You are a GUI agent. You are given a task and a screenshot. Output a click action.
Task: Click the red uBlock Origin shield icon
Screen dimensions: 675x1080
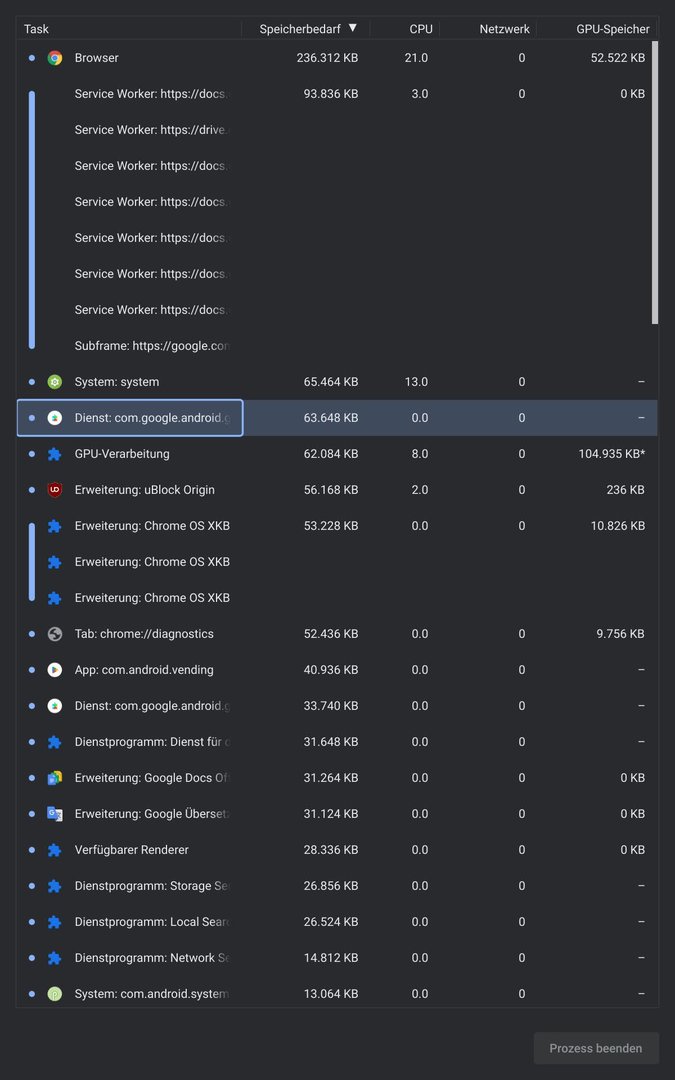click(55, 490)
